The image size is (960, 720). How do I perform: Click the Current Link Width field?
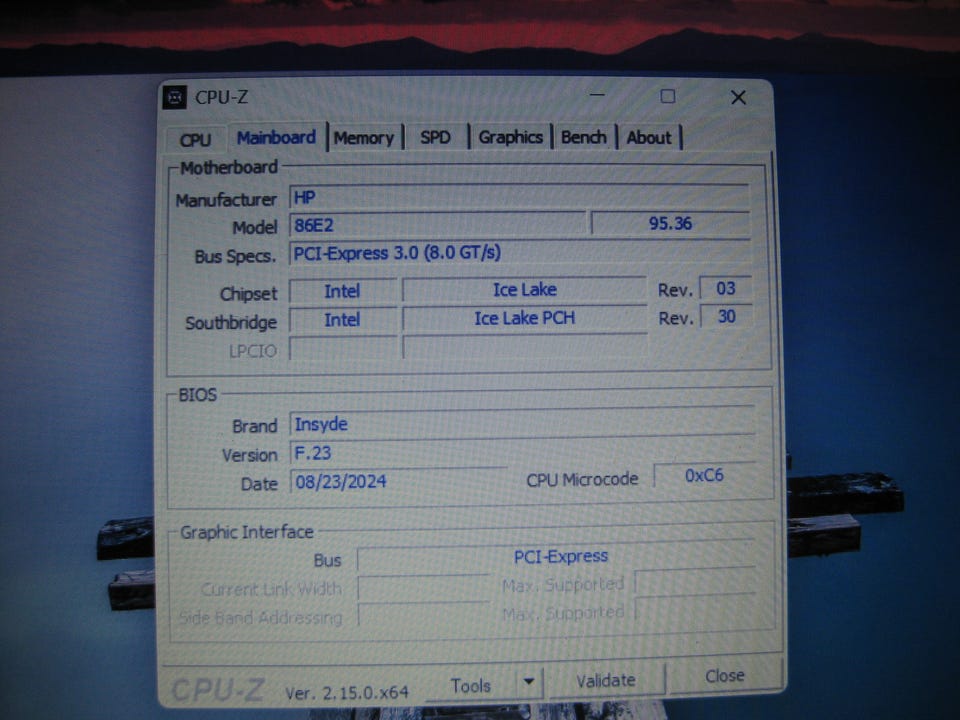pyautogui.click(x=424, y=588)
